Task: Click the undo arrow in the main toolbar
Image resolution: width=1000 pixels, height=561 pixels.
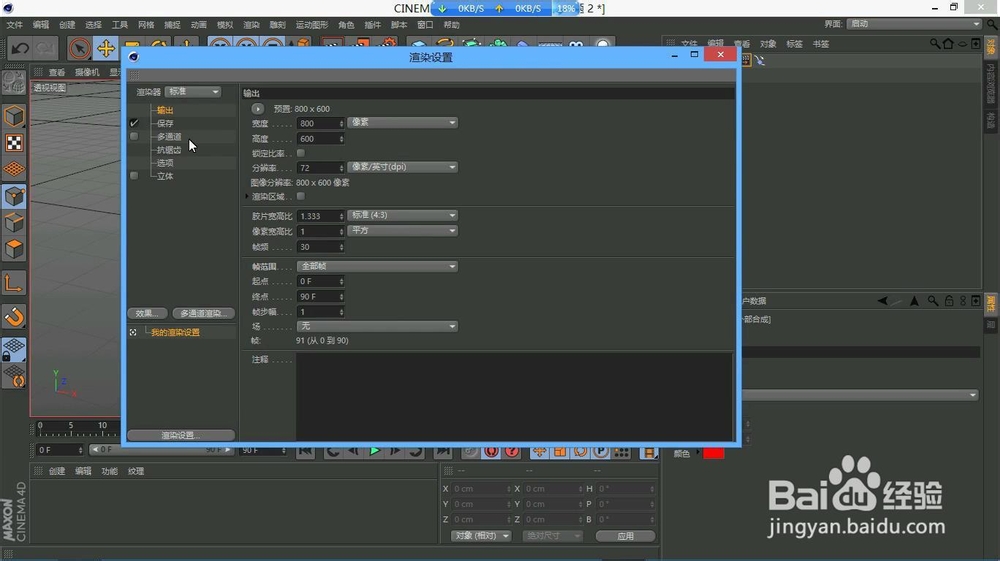Action: tap(20, 48)
